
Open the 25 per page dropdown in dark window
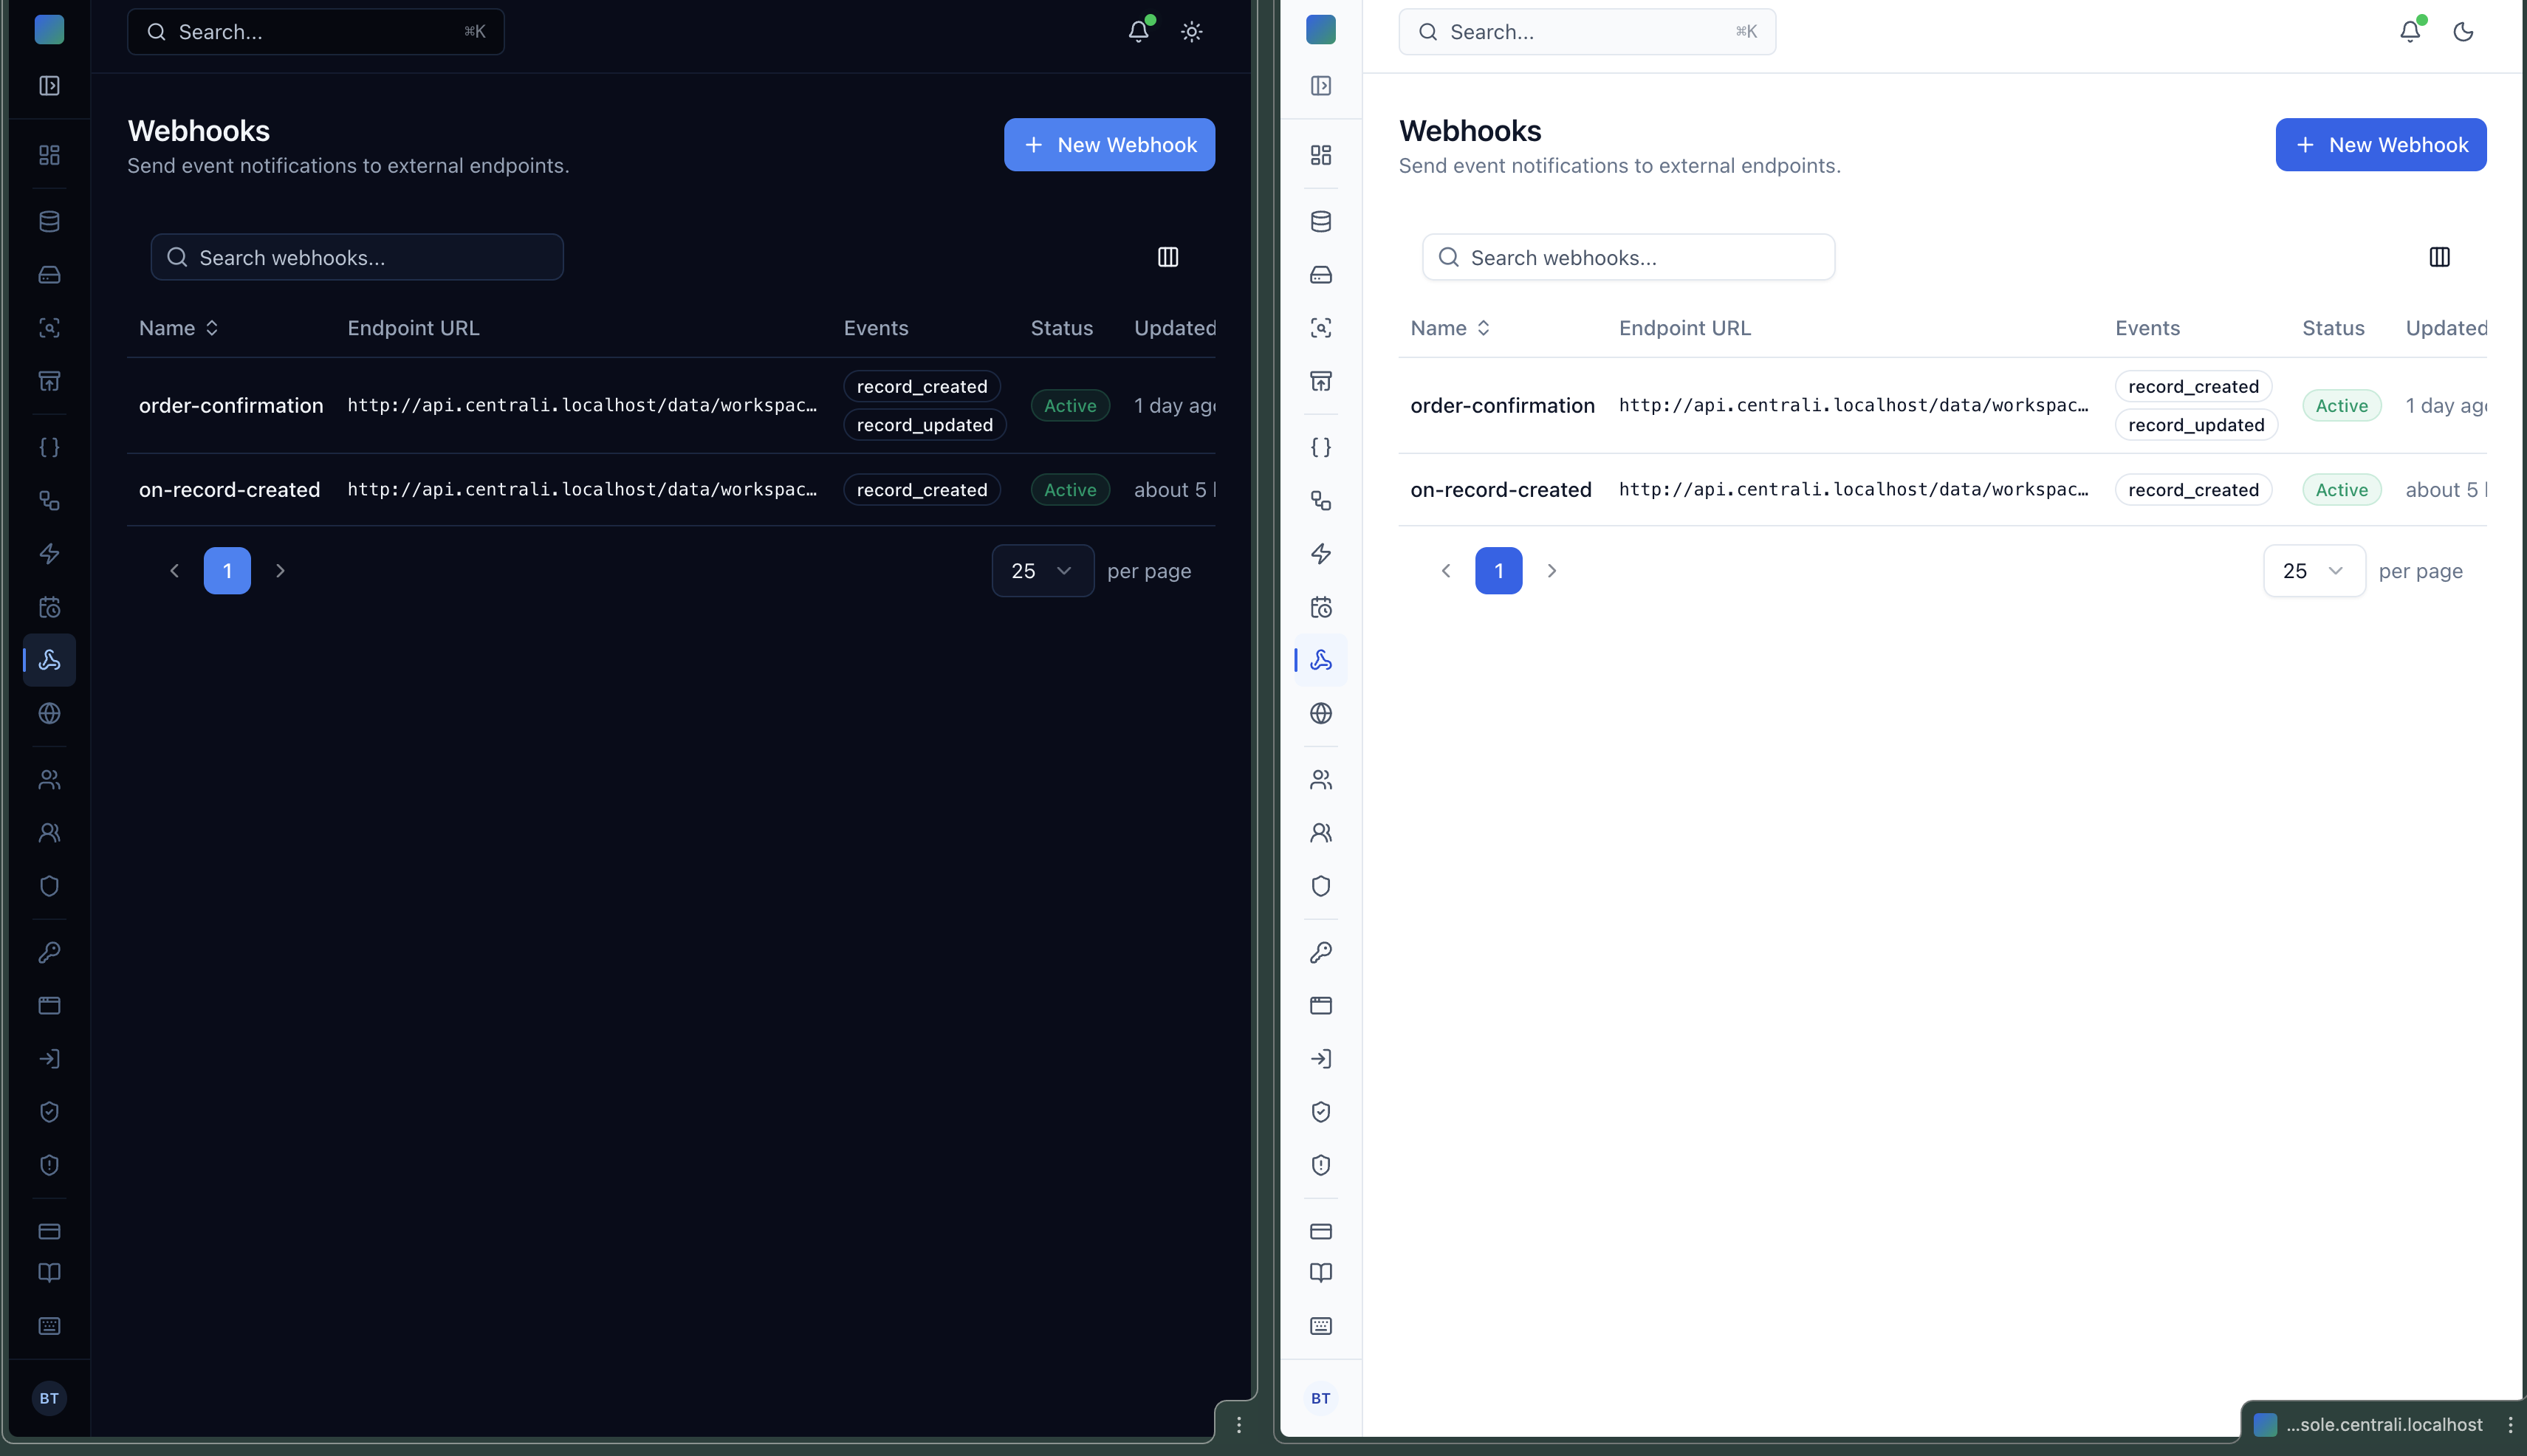tap(1042, 571)
